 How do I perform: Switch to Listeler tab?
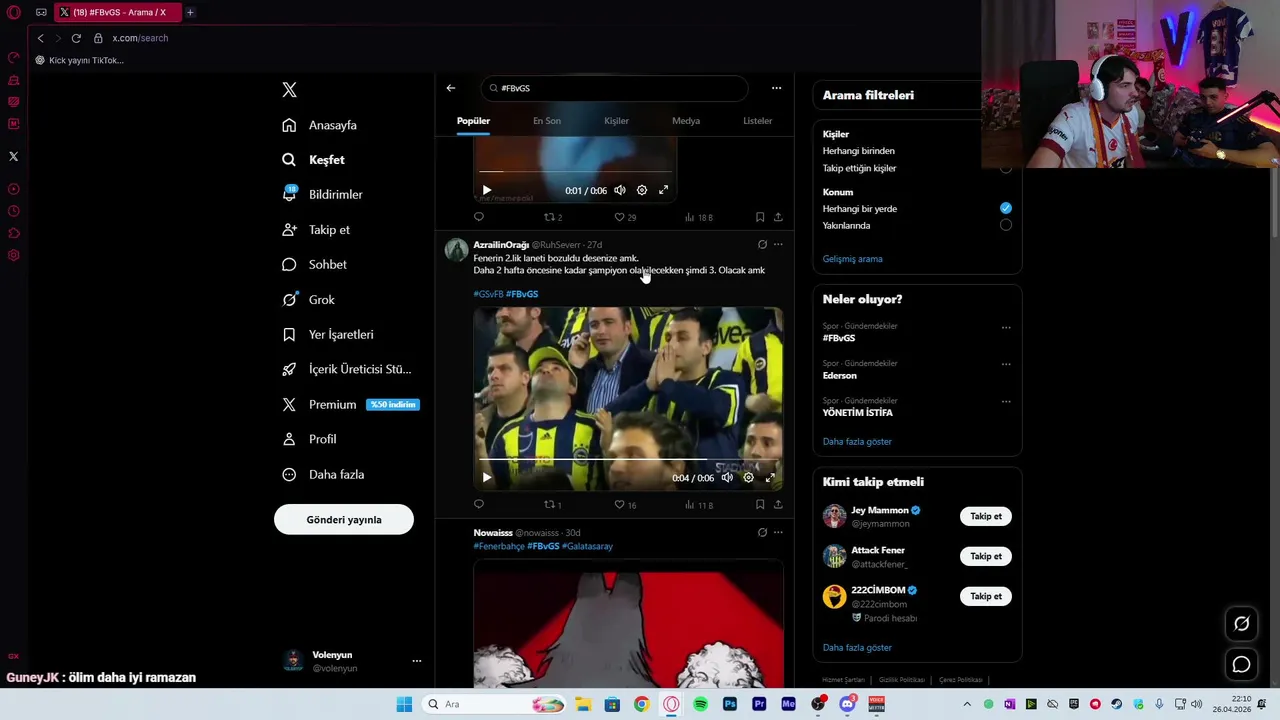[x=757, y=121]
